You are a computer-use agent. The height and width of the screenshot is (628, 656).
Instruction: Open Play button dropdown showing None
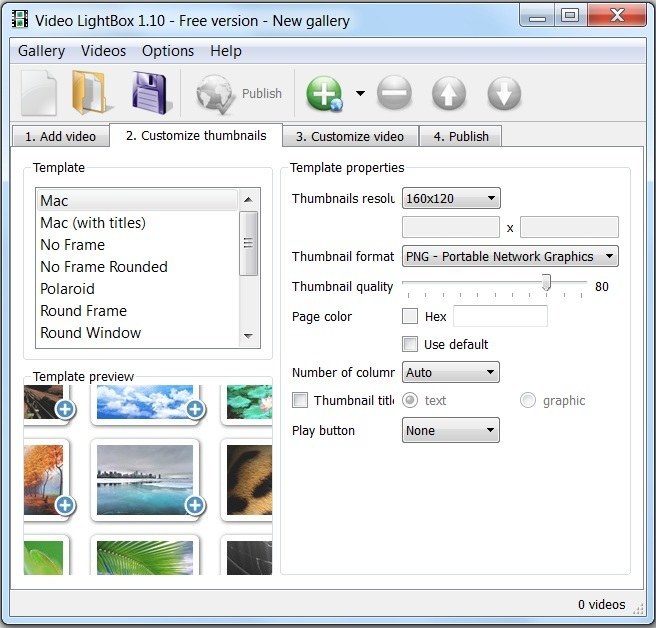click(x=451, y=430)
